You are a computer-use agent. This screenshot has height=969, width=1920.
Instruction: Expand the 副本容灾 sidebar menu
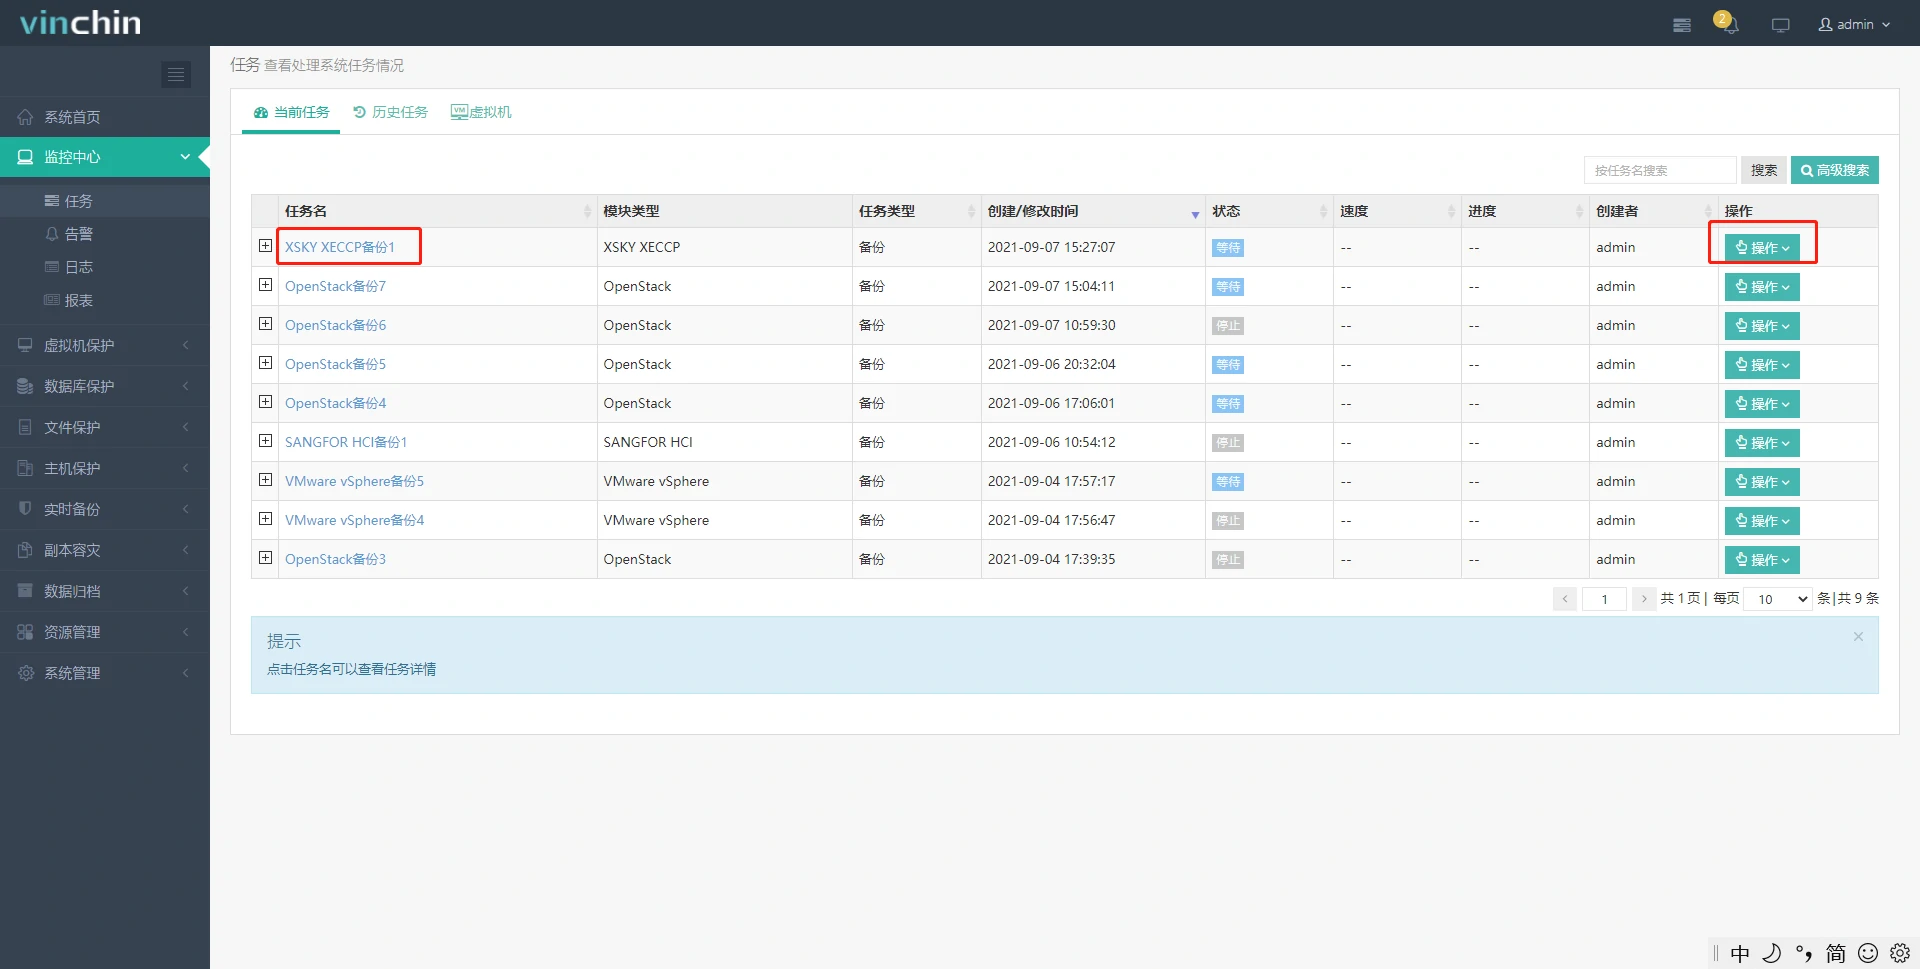[105, 550]
